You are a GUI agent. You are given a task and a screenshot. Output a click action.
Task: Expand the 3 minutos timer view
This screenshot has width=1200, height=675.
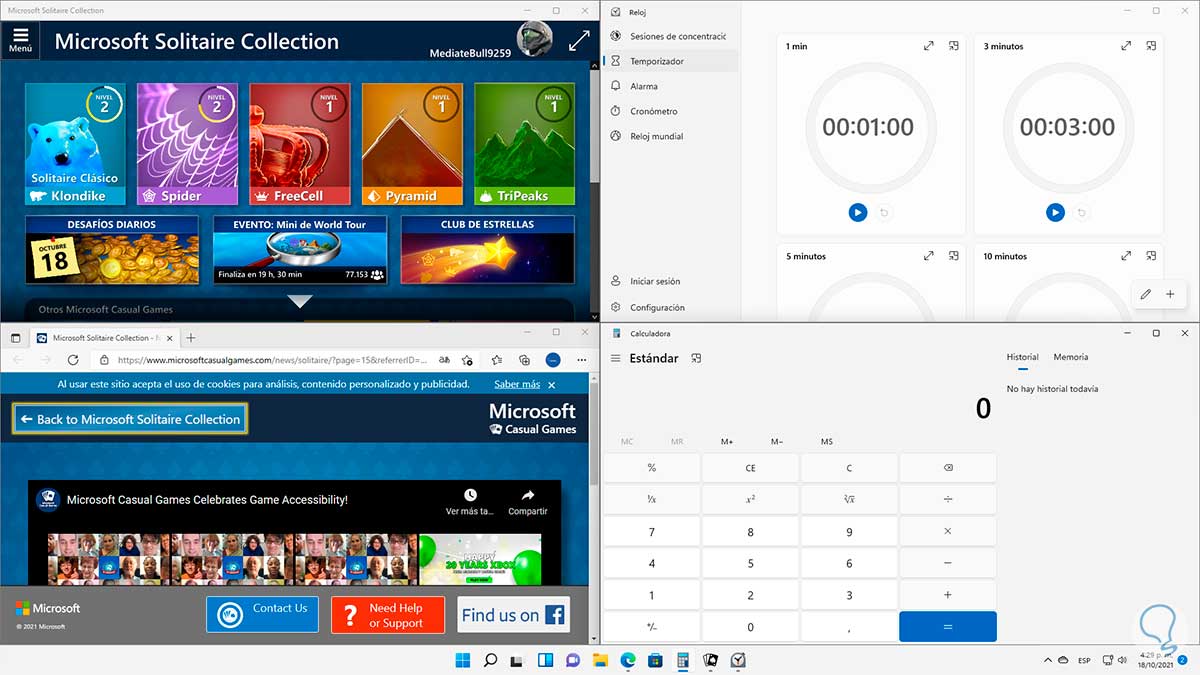1127,46
